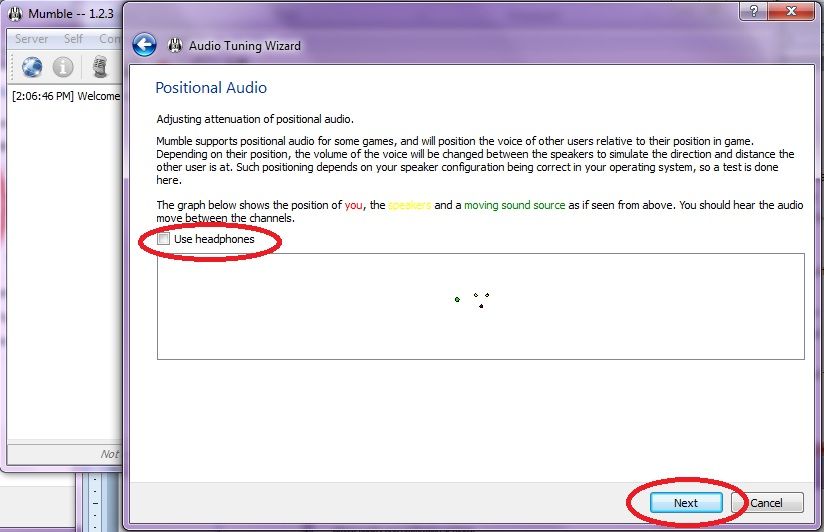This screenshot has width=824, height=532.
Task: Click the red word 'you' in the description
Action: point(354,205)
